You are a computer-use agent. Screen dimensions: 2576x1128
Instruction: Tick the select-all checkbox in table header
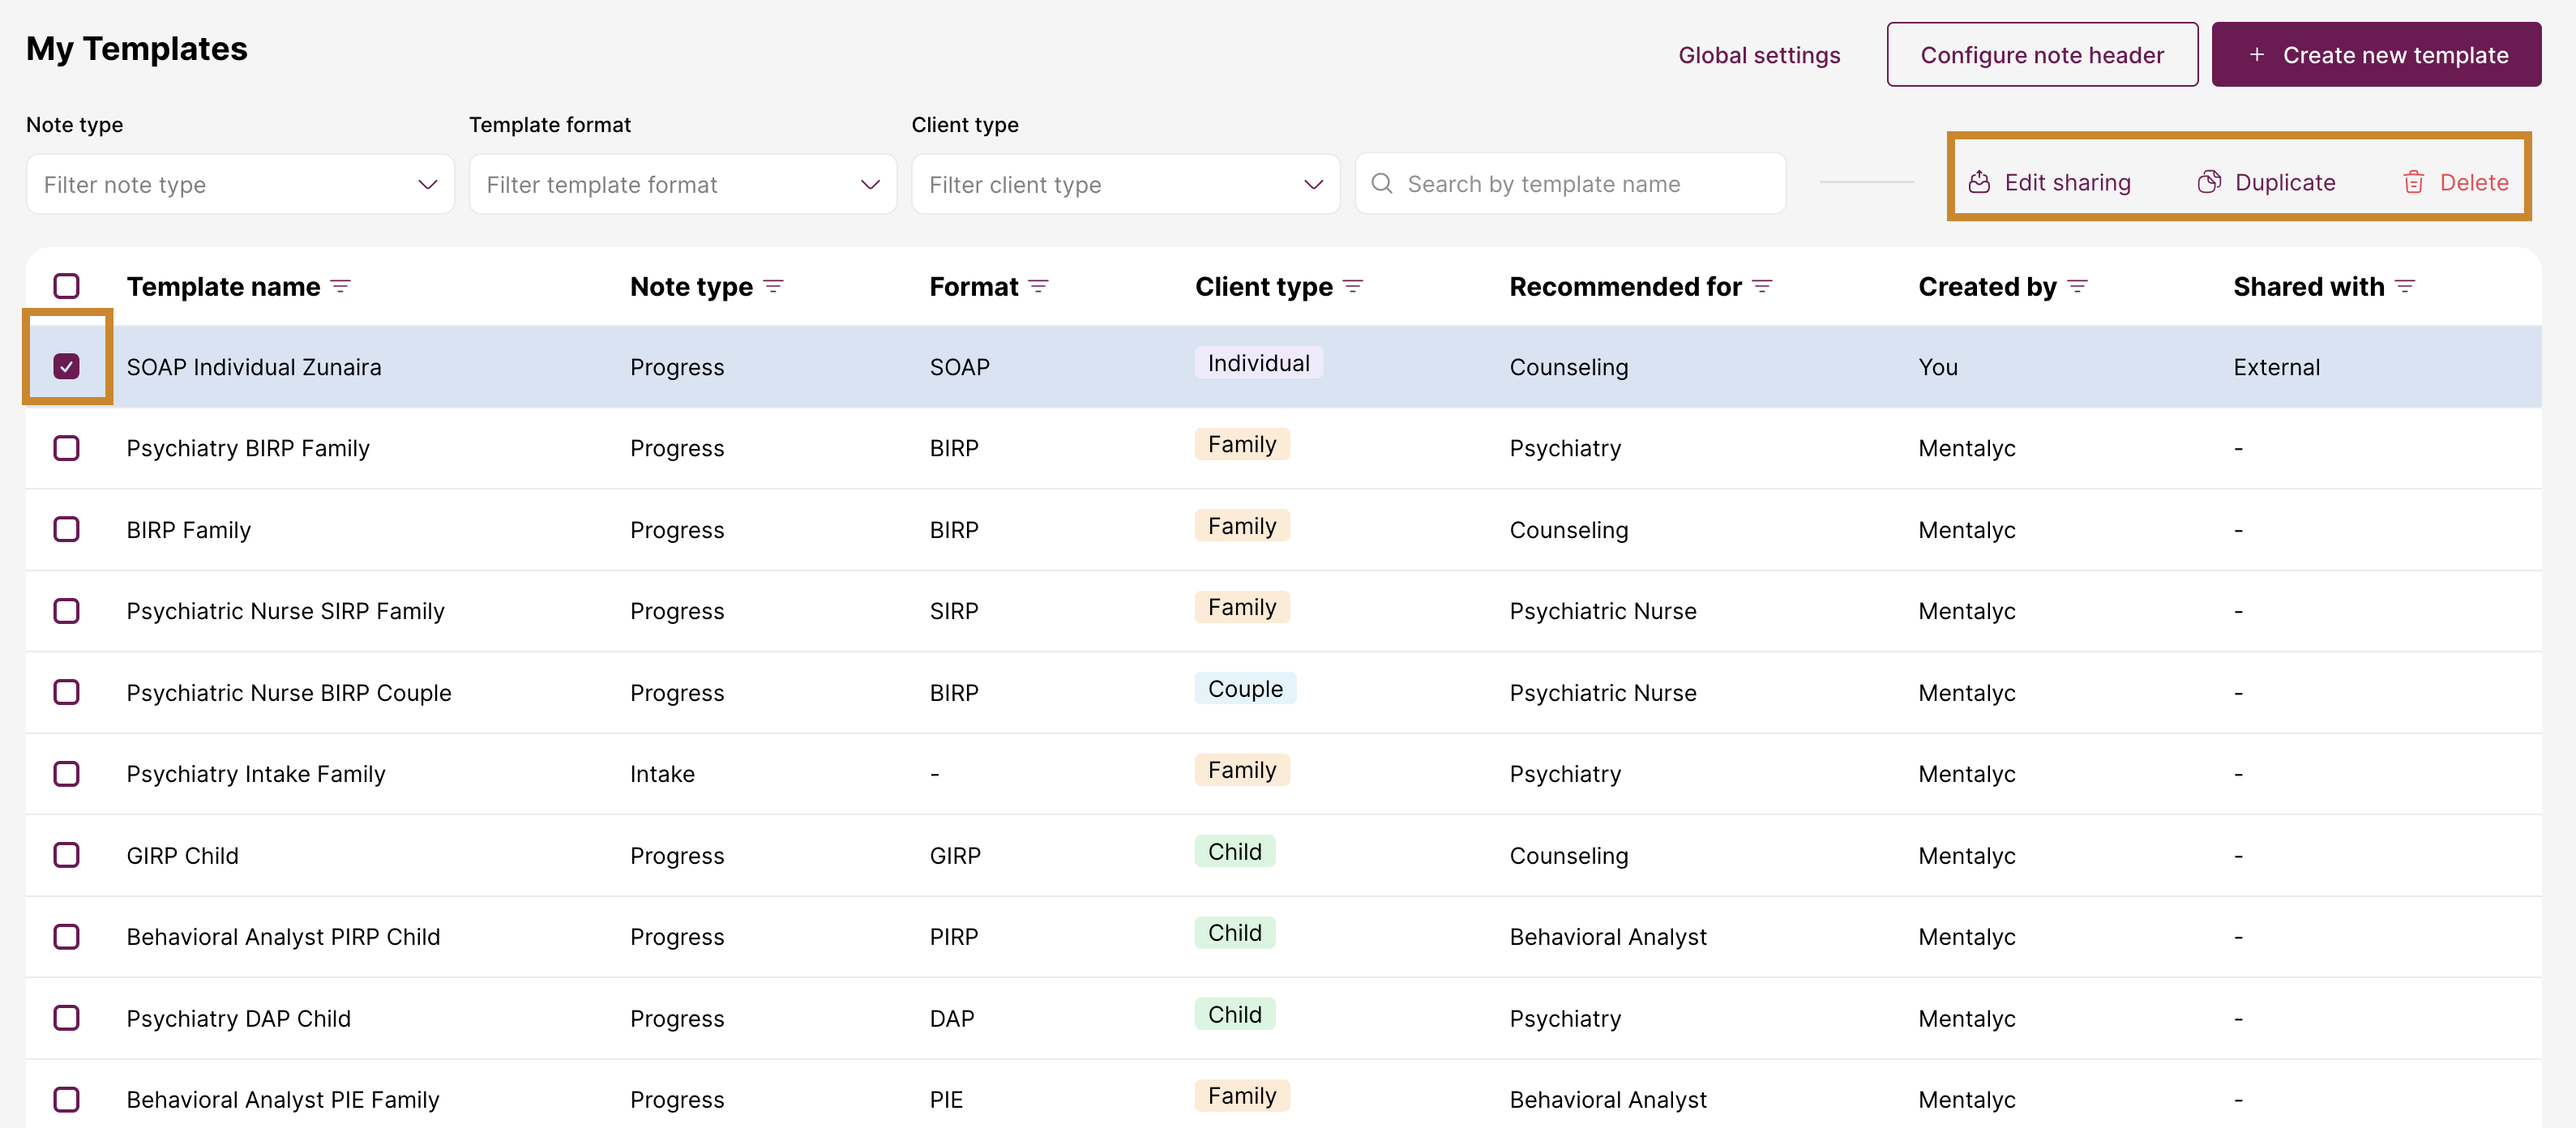click(67, 286)
